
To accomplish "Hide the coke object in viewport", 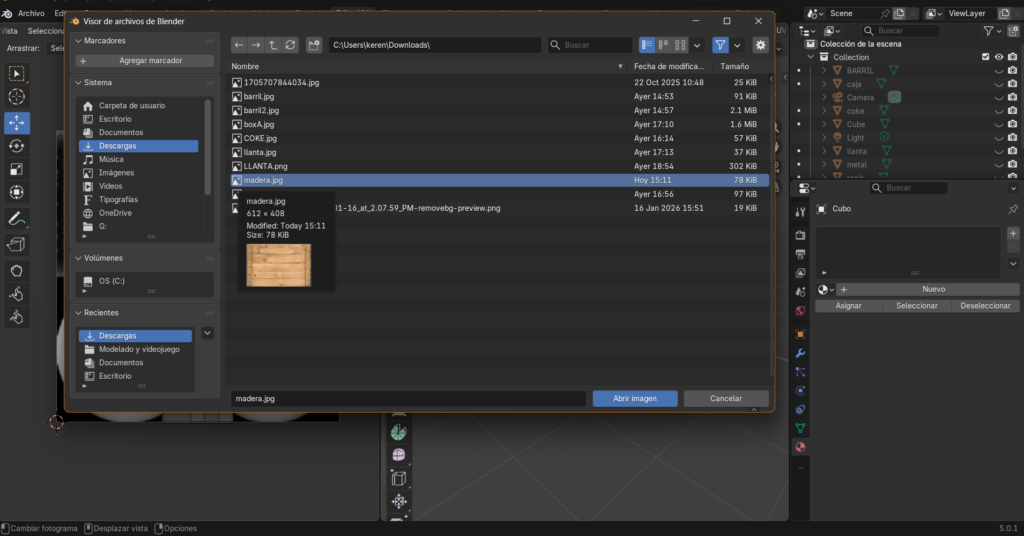I will tap(999, 111).
